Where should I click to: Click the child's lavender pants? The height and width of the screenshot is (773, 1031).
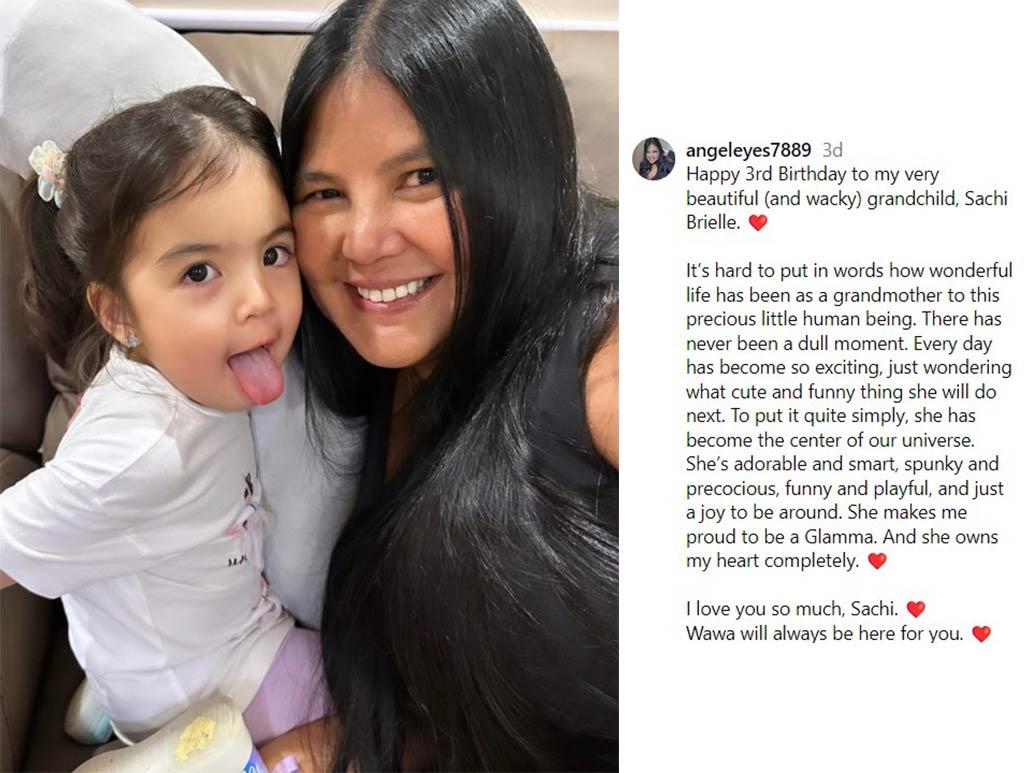click(287, 684)
